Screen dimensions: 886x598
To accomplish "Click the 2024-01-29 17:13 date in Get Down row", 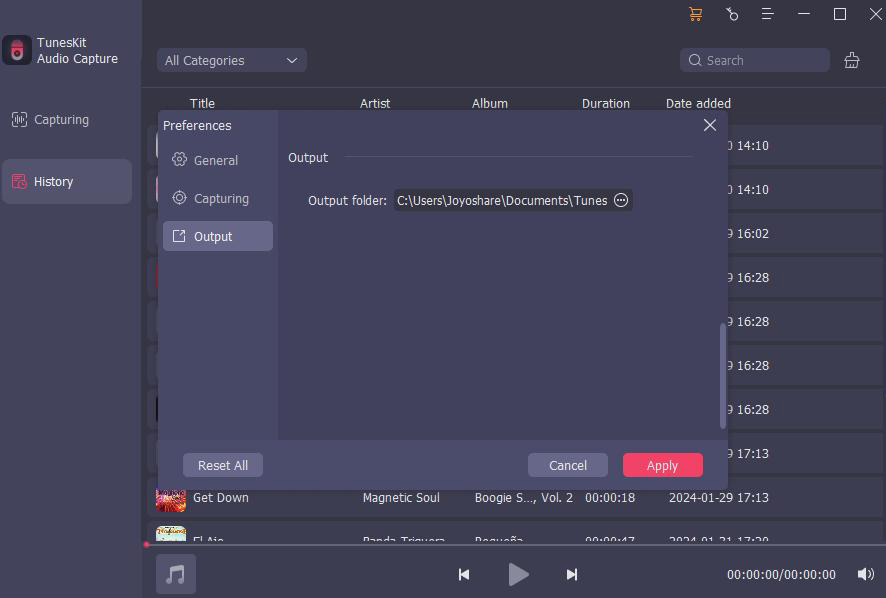I will coord(719,497).
